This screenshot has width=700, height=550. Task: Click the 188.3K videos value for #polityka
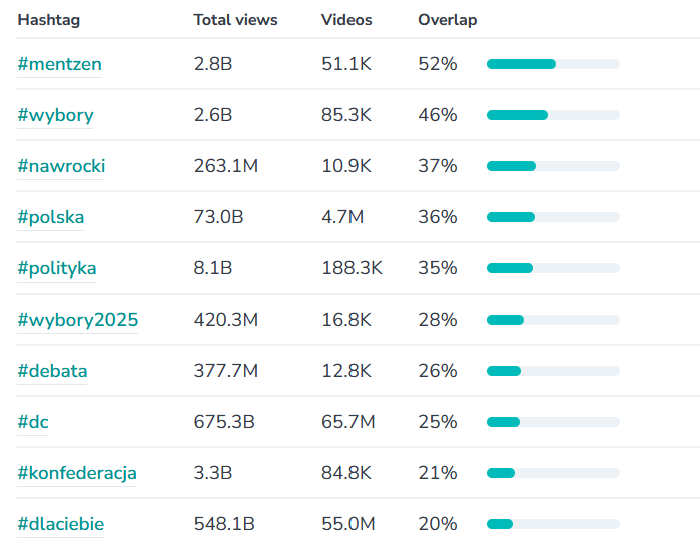coord(352,268)
